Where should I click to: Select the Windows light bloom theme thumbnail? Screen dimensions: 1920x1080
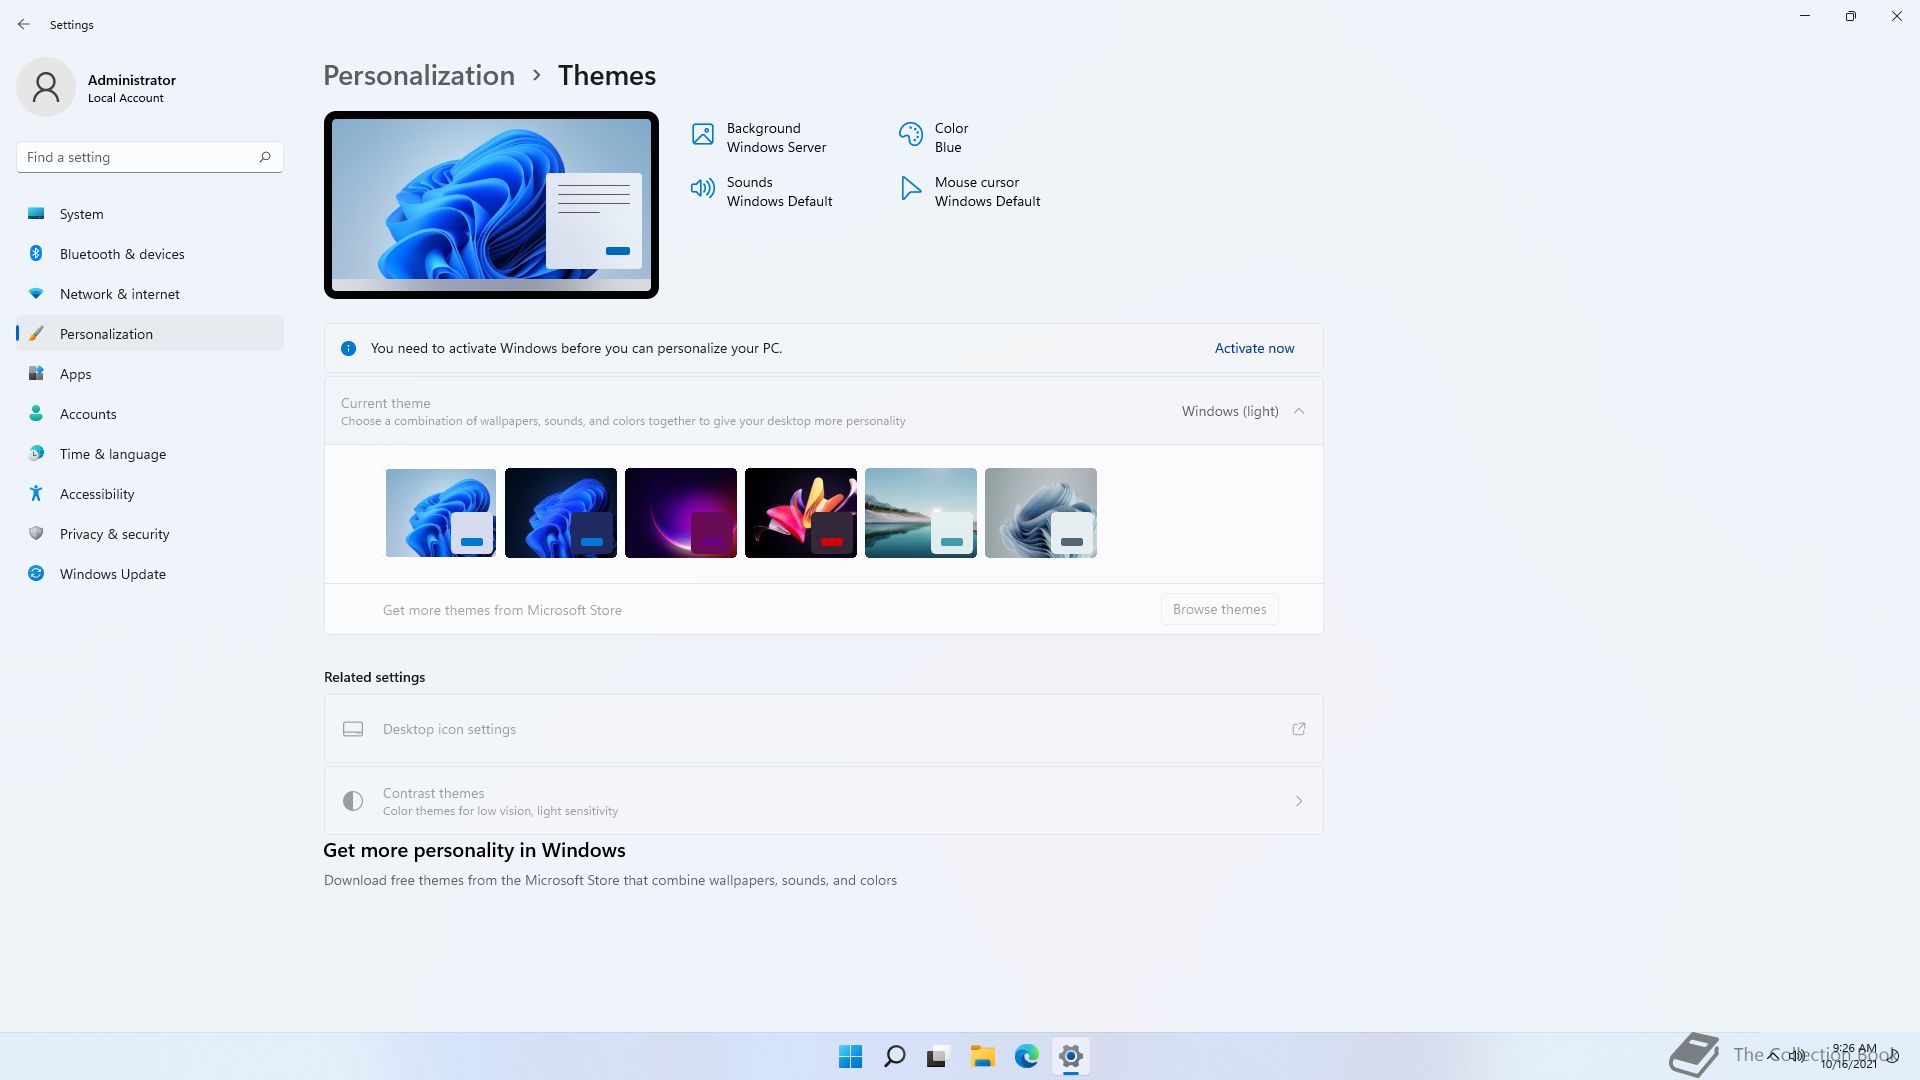(x=441, y=513)
